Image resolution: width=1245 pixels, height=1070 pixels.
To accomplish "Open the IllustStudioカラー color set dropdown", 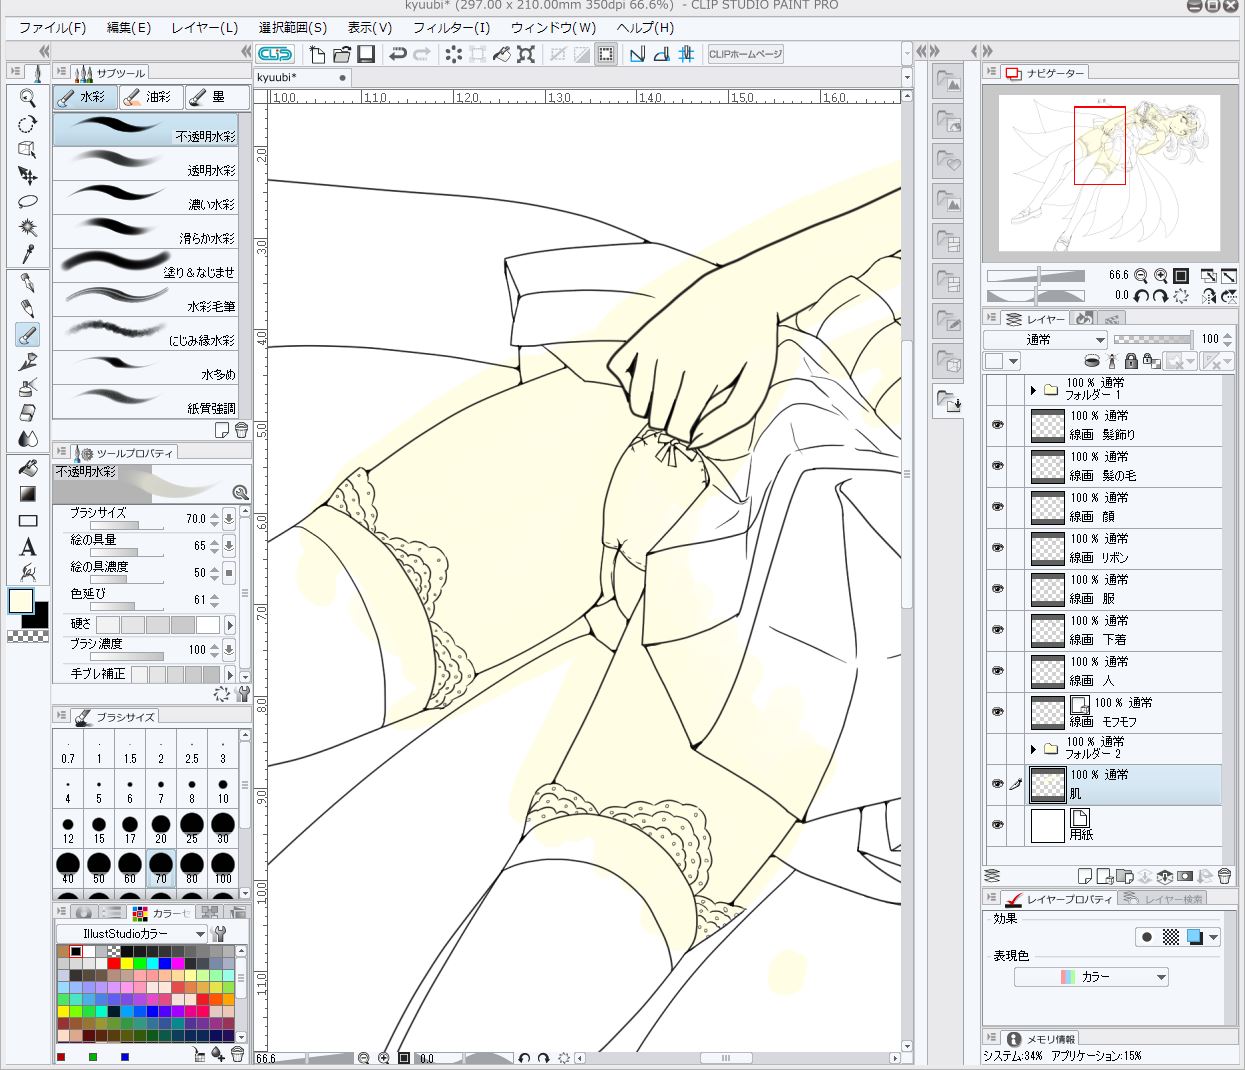I will point(131,933).
